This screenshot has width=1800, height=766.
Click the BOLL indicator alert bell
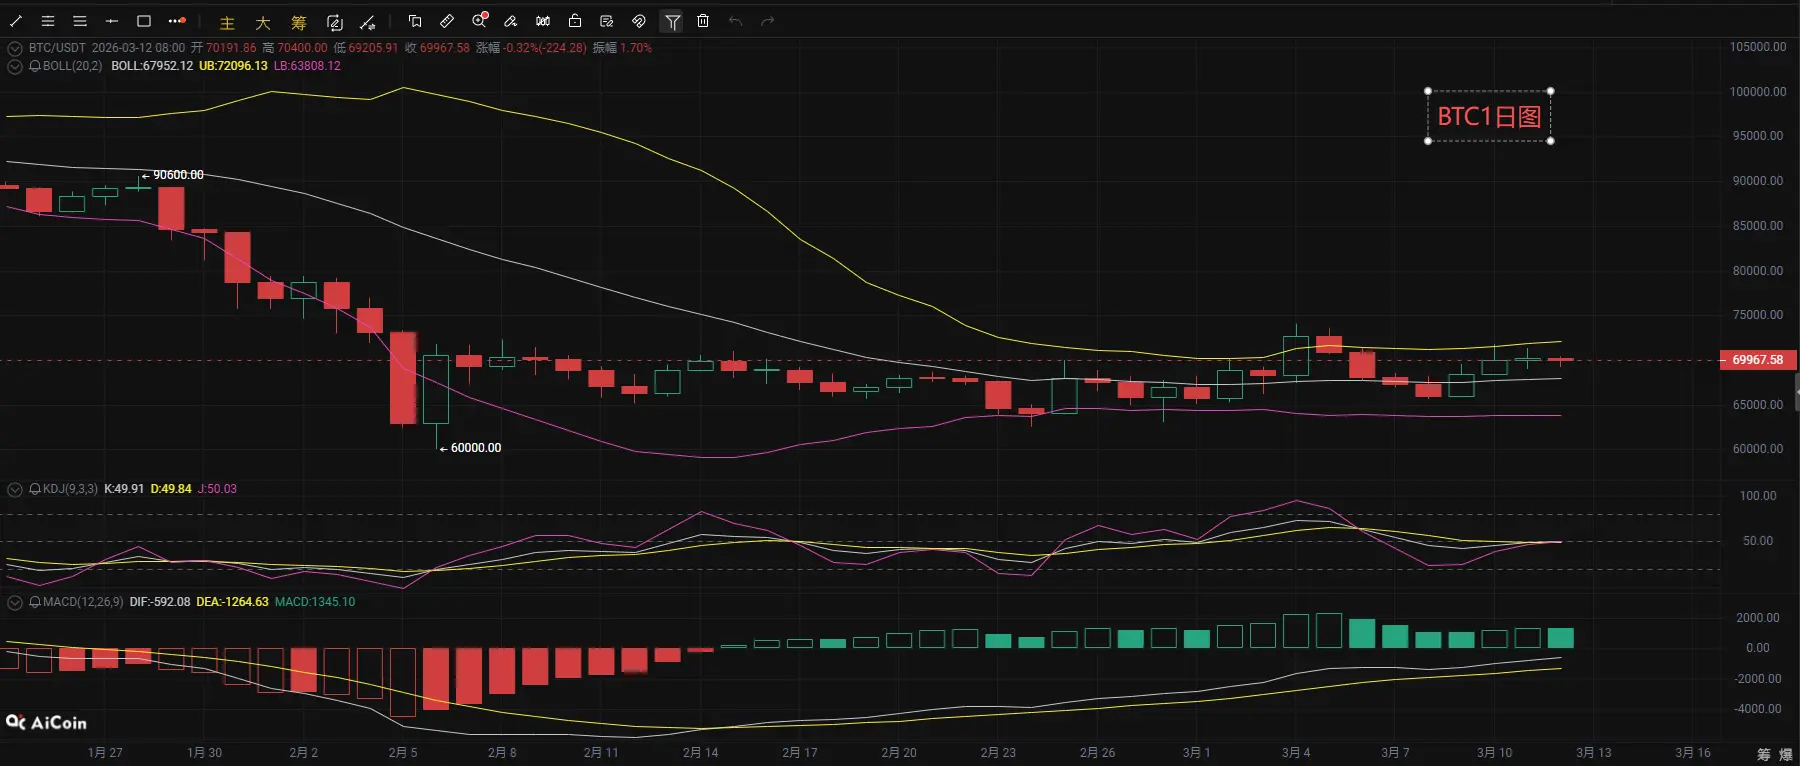35,66
